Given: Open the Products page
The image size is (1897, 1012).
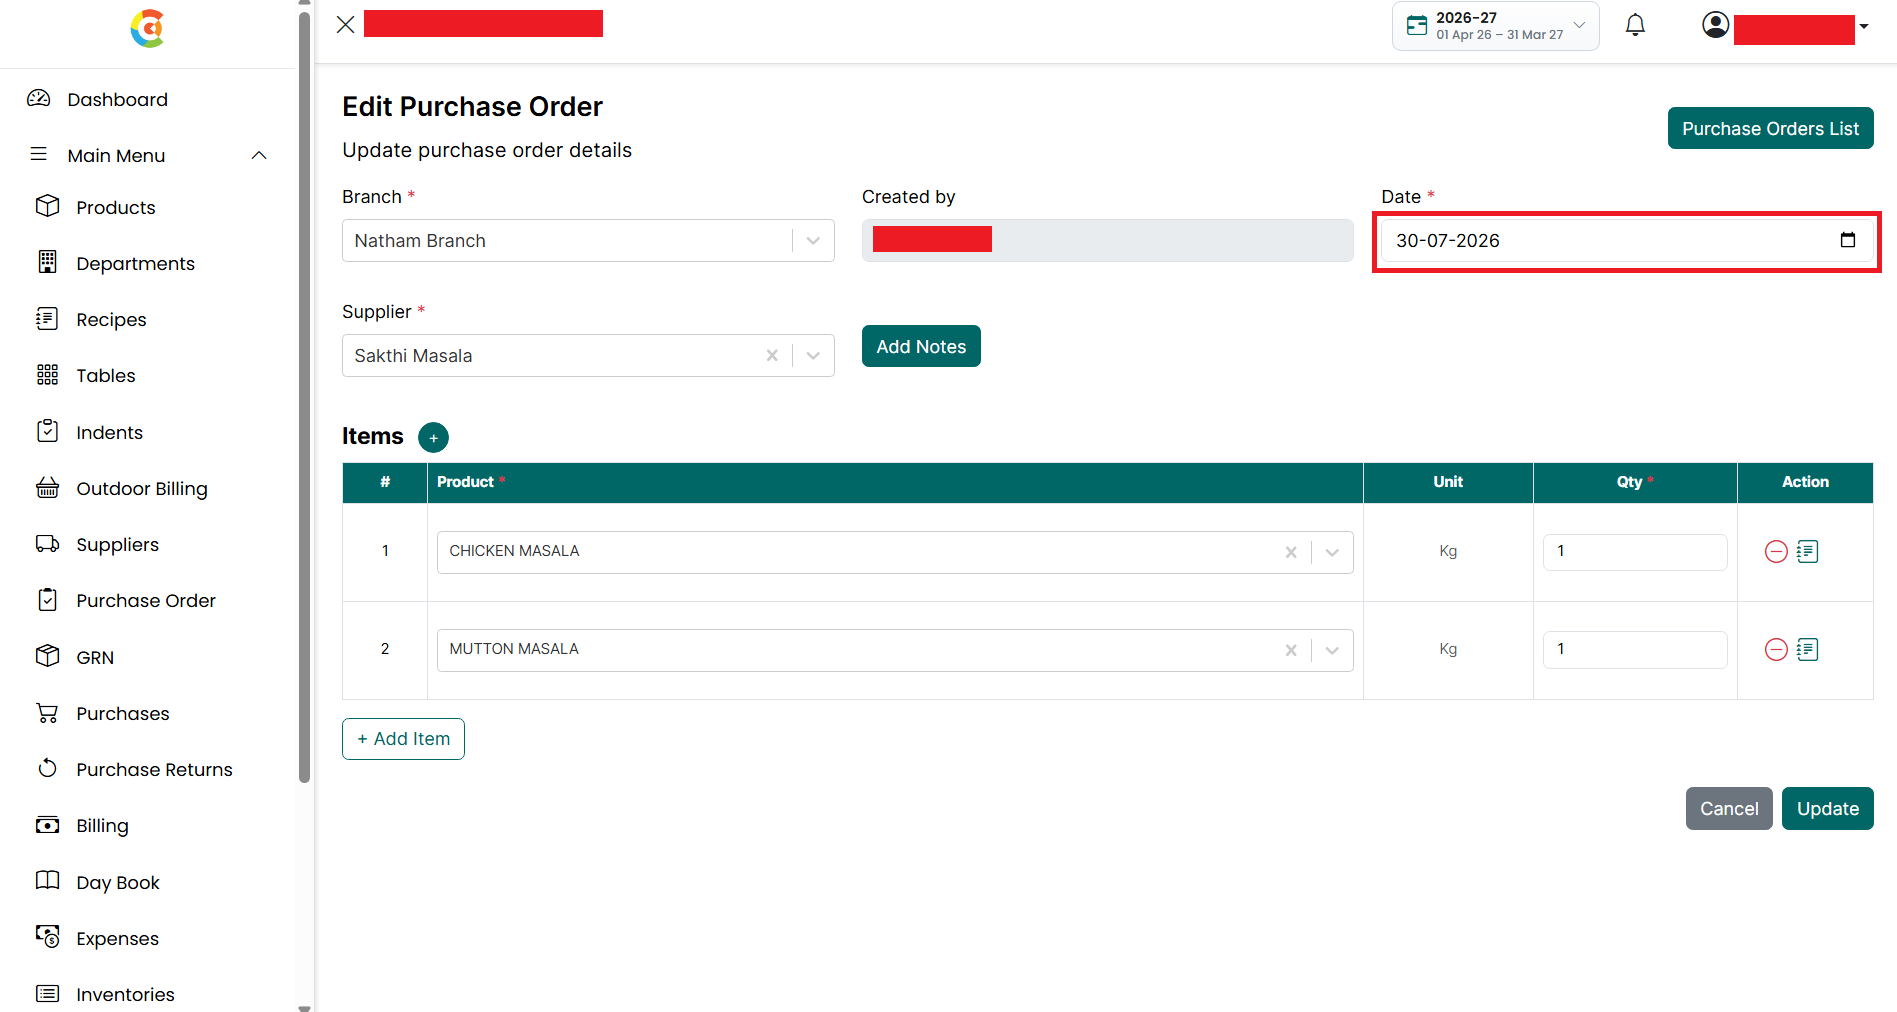Looking at the screenshot, I should (115, 207).
